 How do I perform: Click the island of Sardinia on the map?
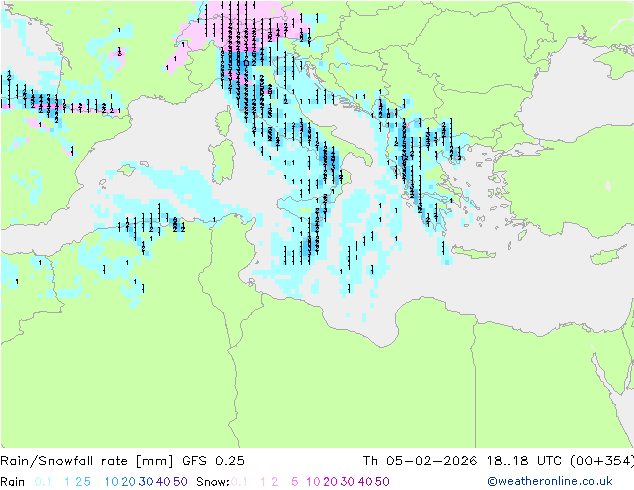click(x=223, y=162)
